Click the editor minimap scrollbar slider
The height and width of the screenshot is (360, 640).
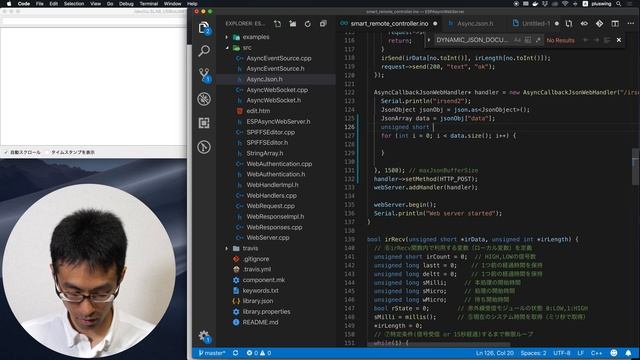(635, 167)
